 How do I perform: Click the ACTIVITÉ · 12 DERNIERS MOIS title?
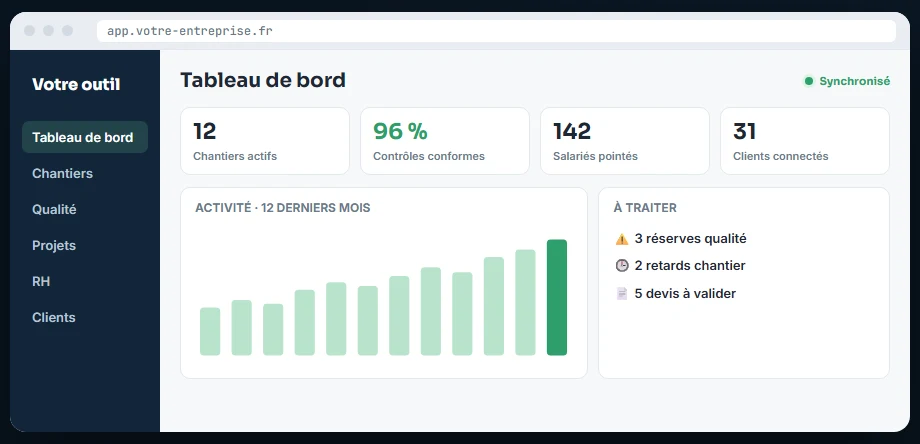[x=283, y=208]
